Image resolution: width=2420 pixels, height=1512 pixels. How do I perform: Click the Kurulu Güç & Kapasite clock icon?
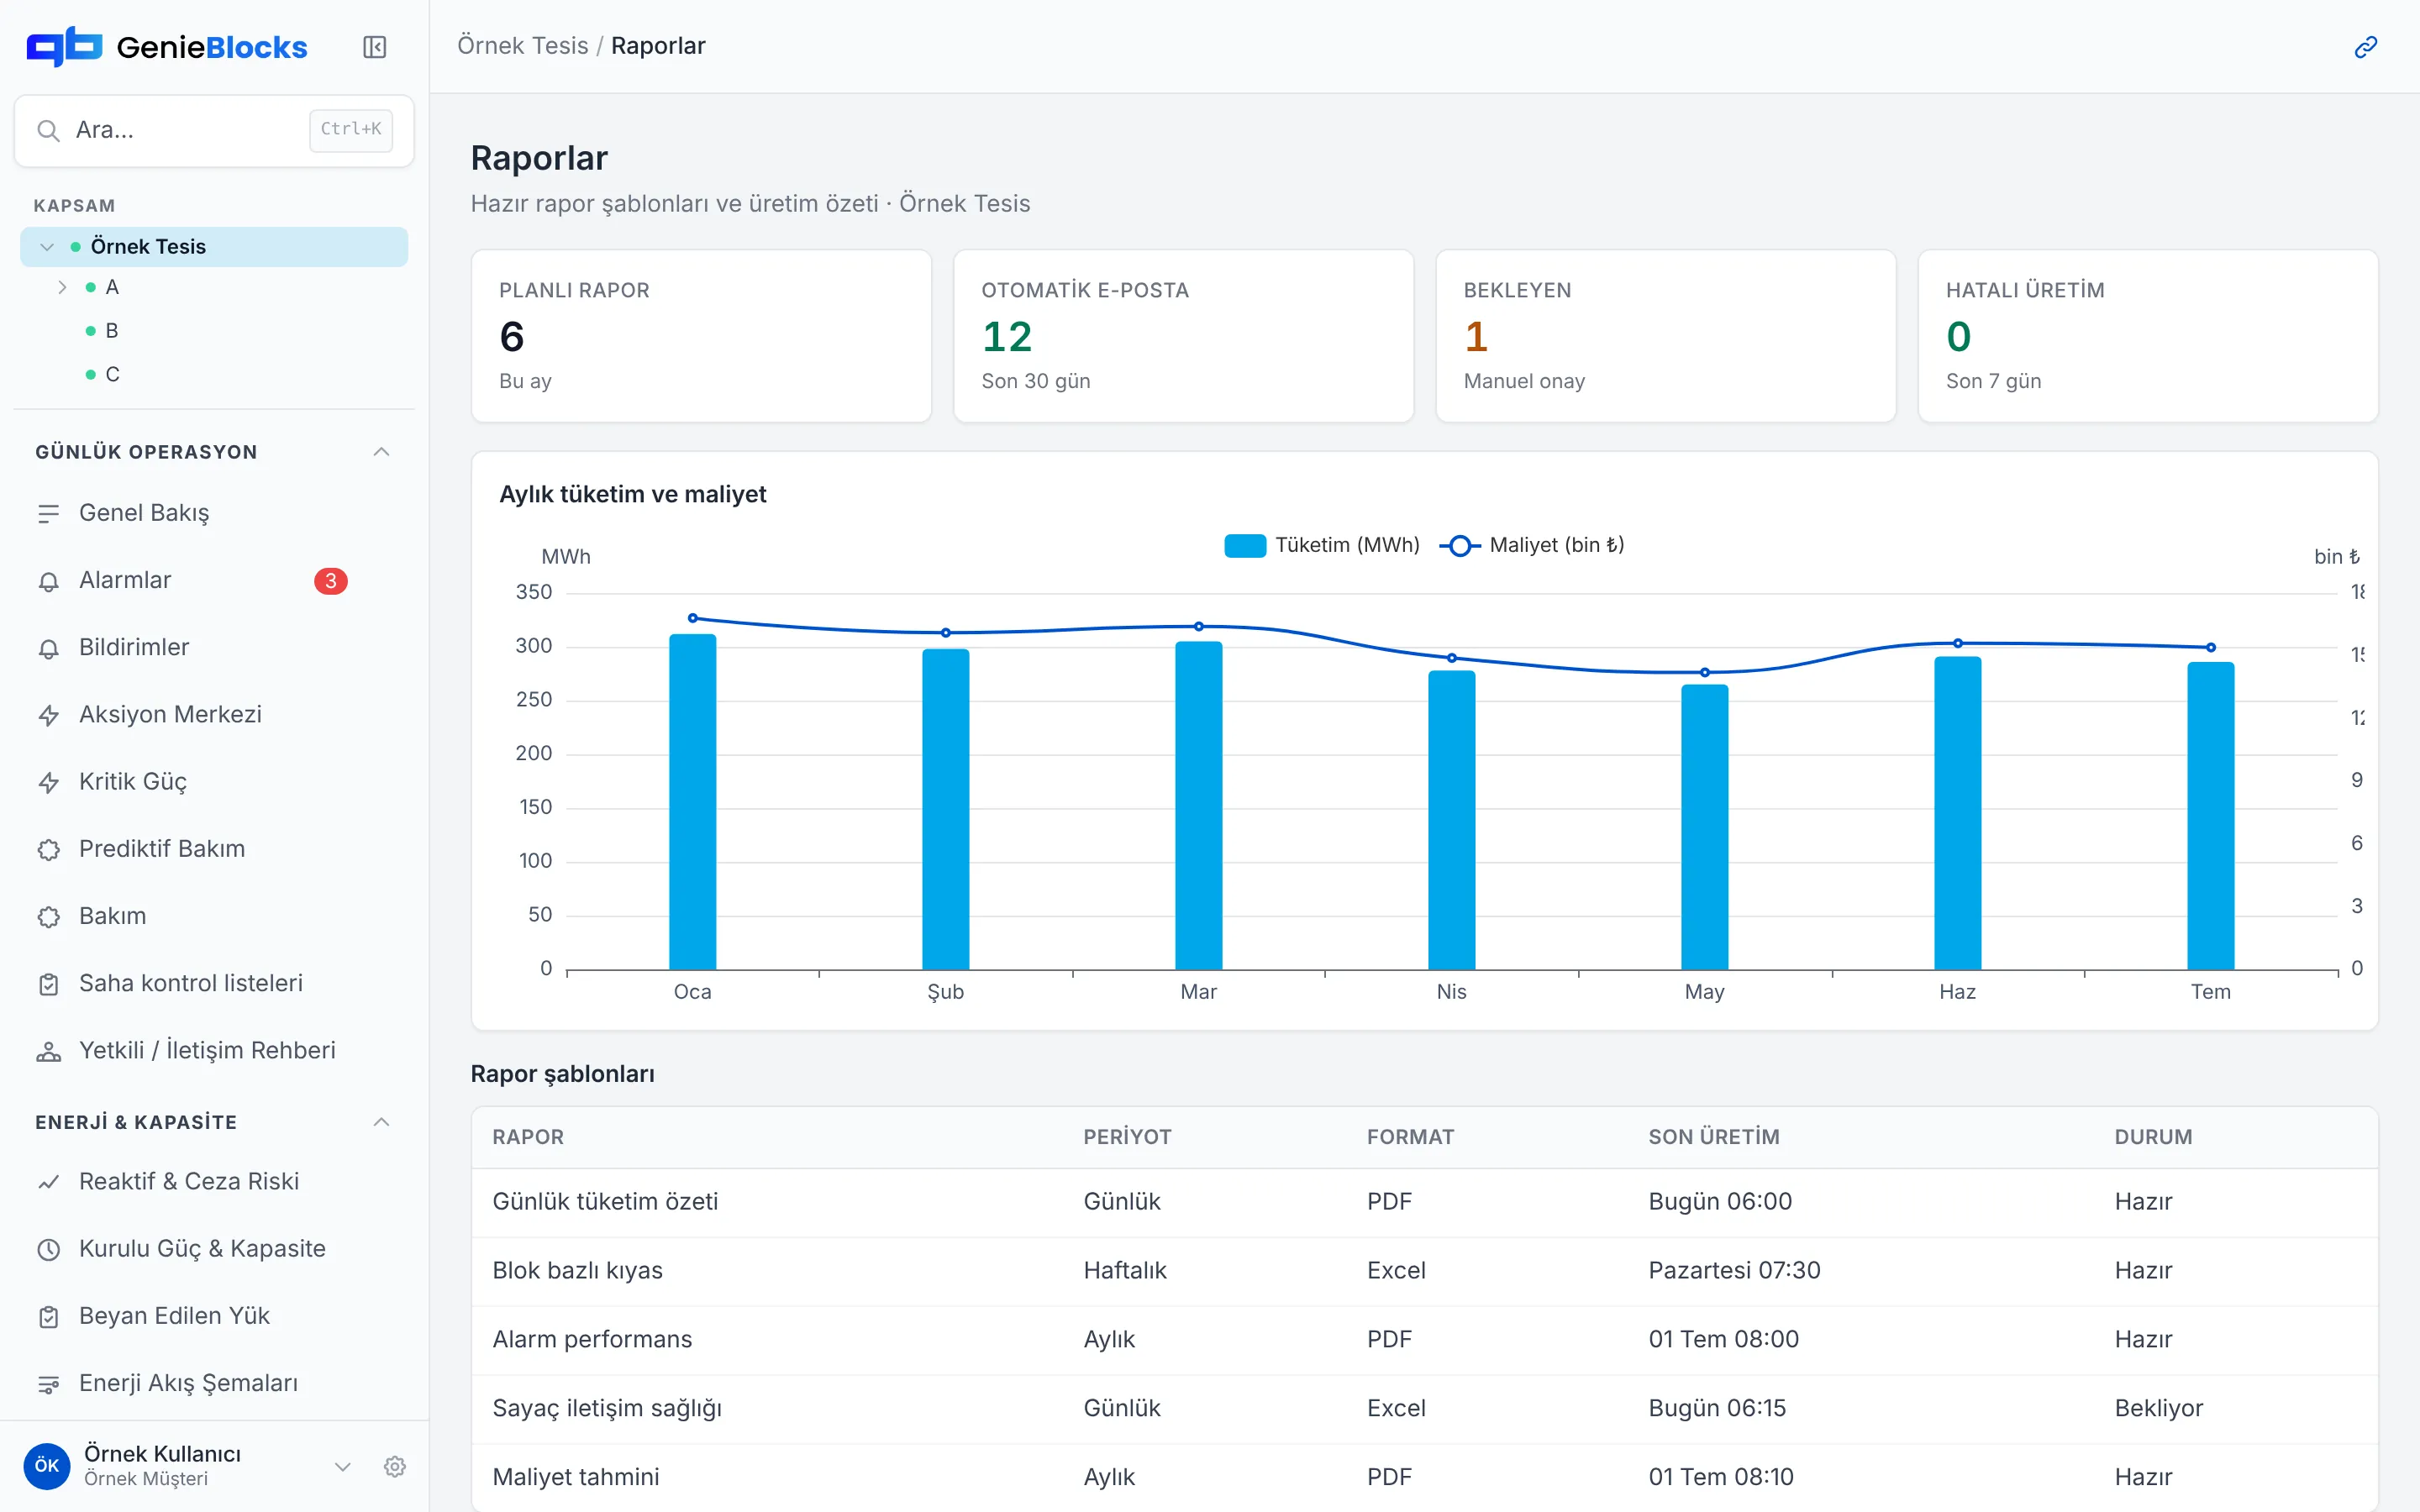48,1249
